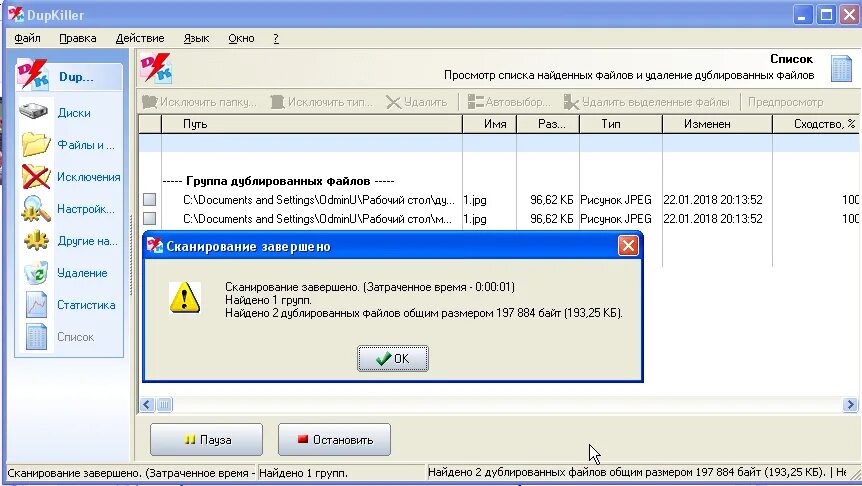
Task: Open the Действие menu
Action: tap(140, 38)
